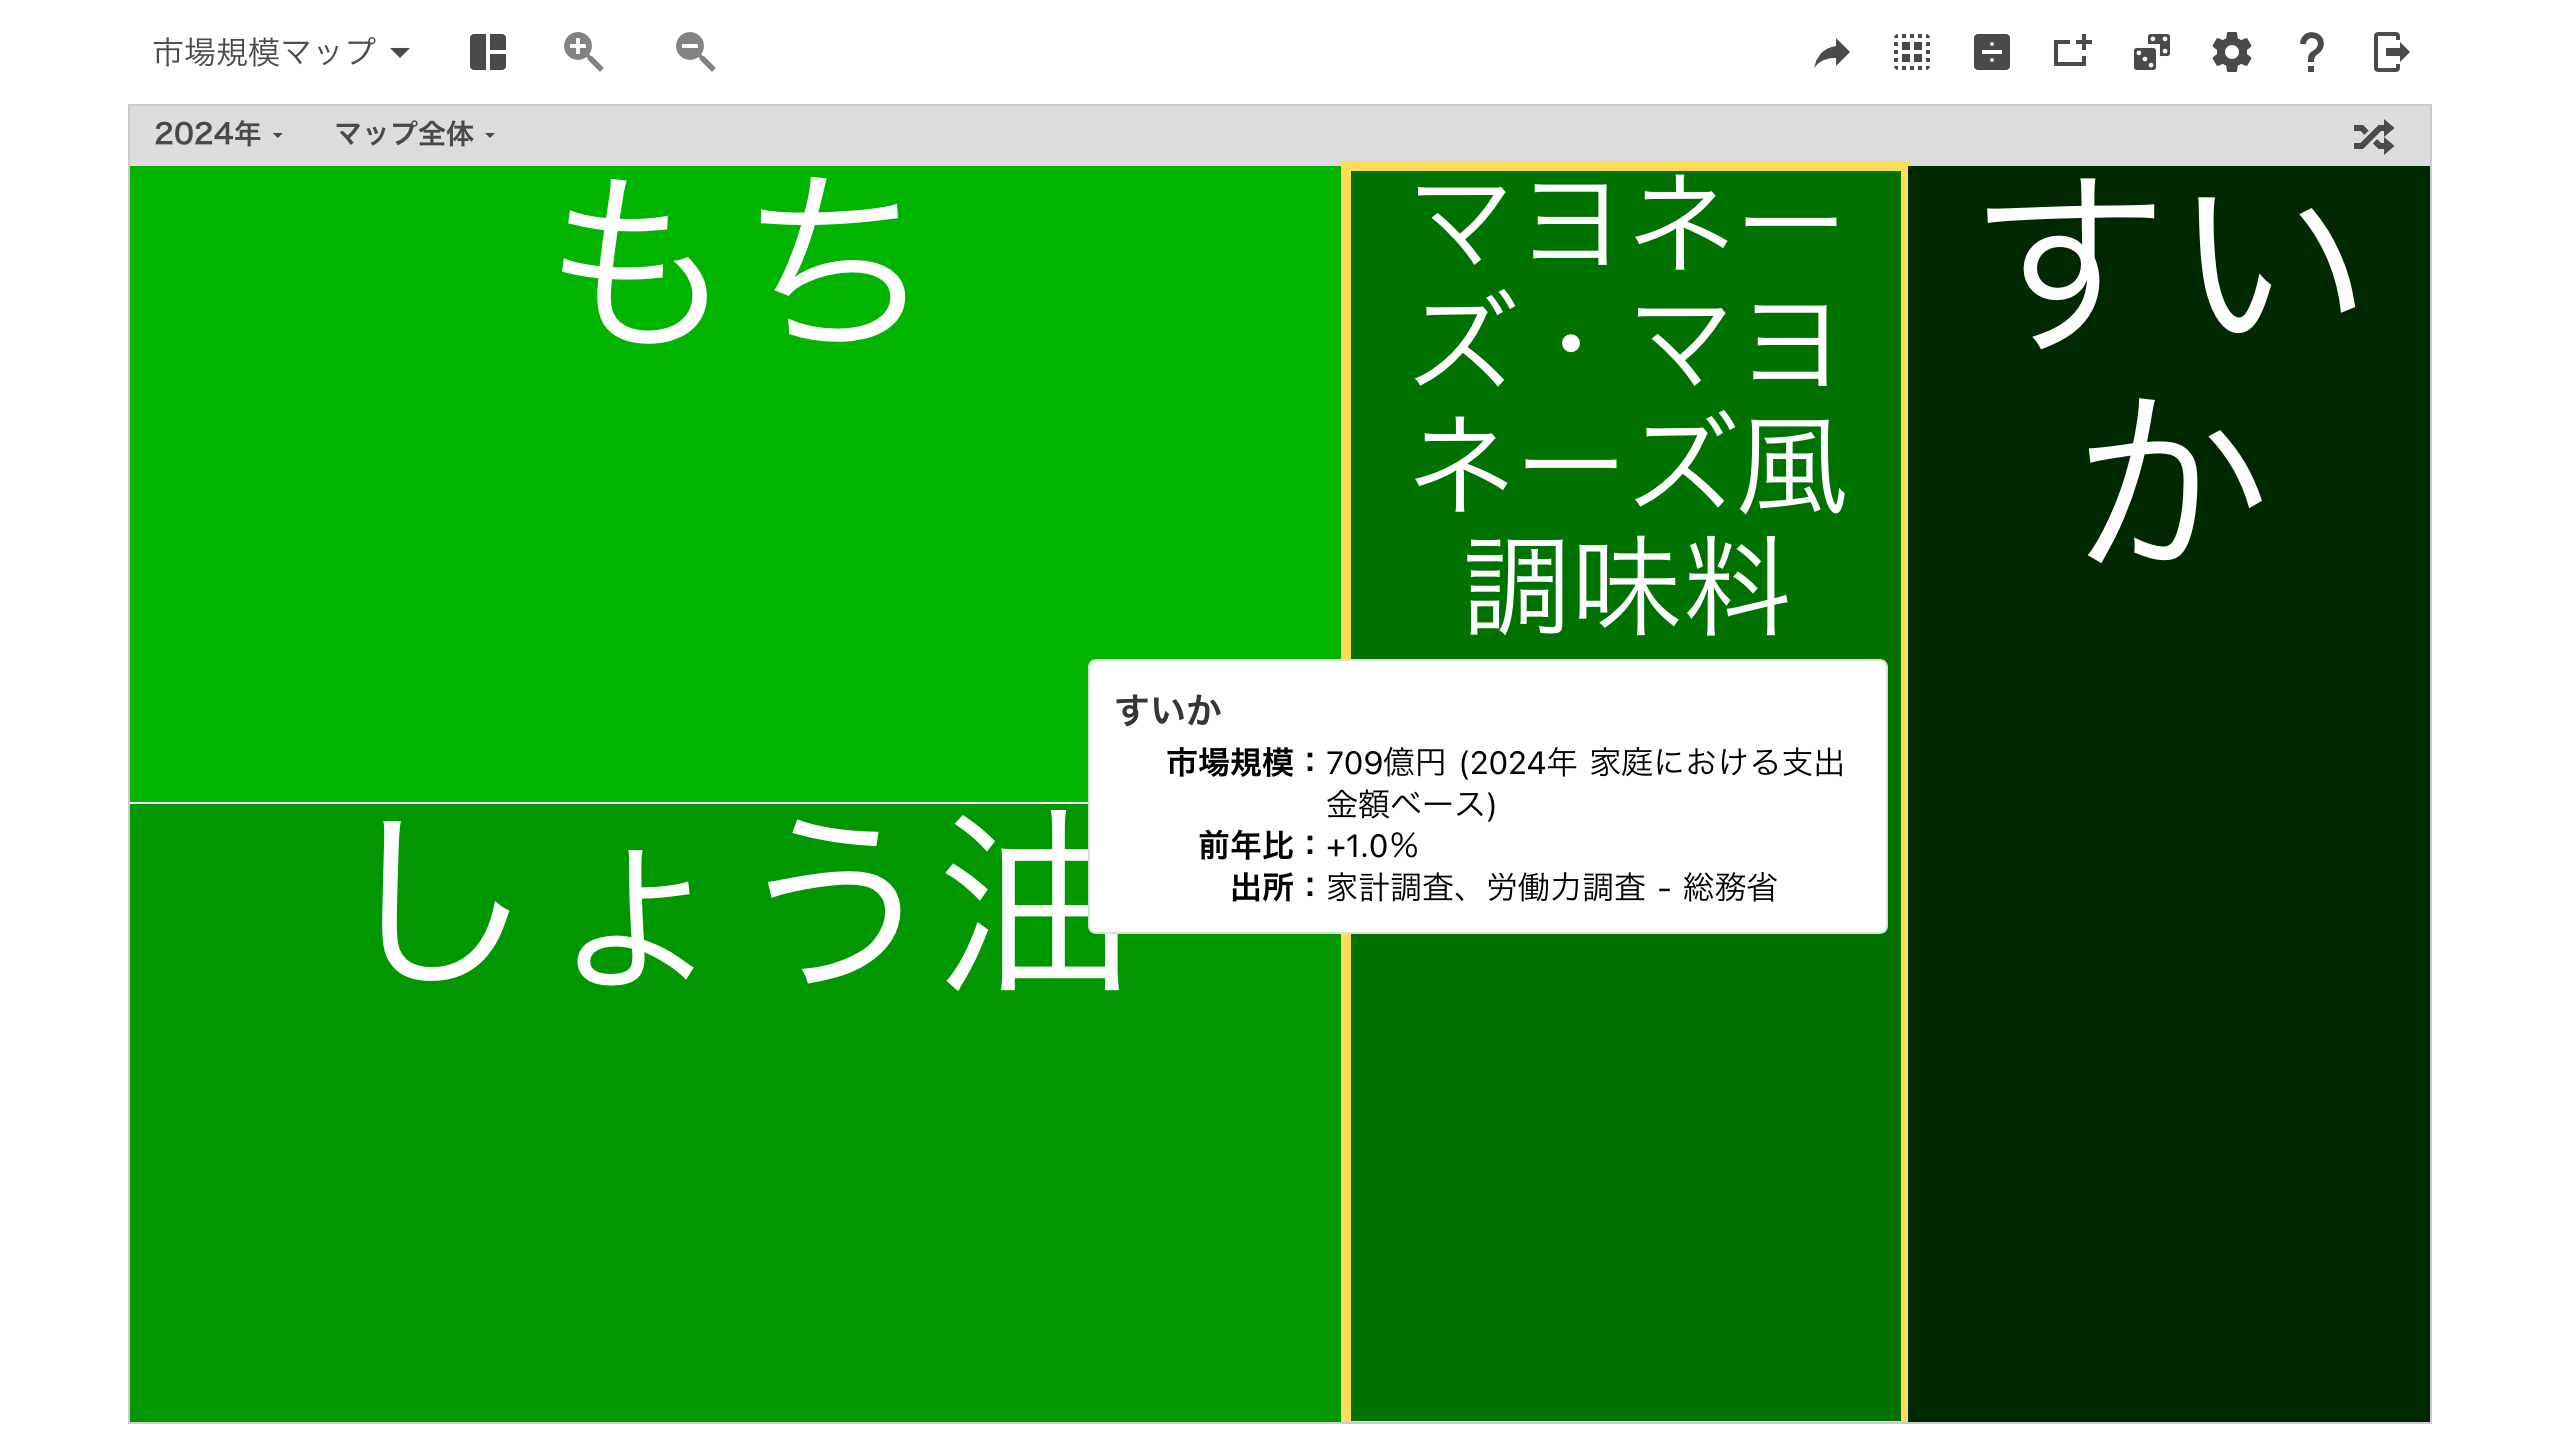2560x1440 pixels.
Task: Click the treemap layout icon
Action: point(488,52)
